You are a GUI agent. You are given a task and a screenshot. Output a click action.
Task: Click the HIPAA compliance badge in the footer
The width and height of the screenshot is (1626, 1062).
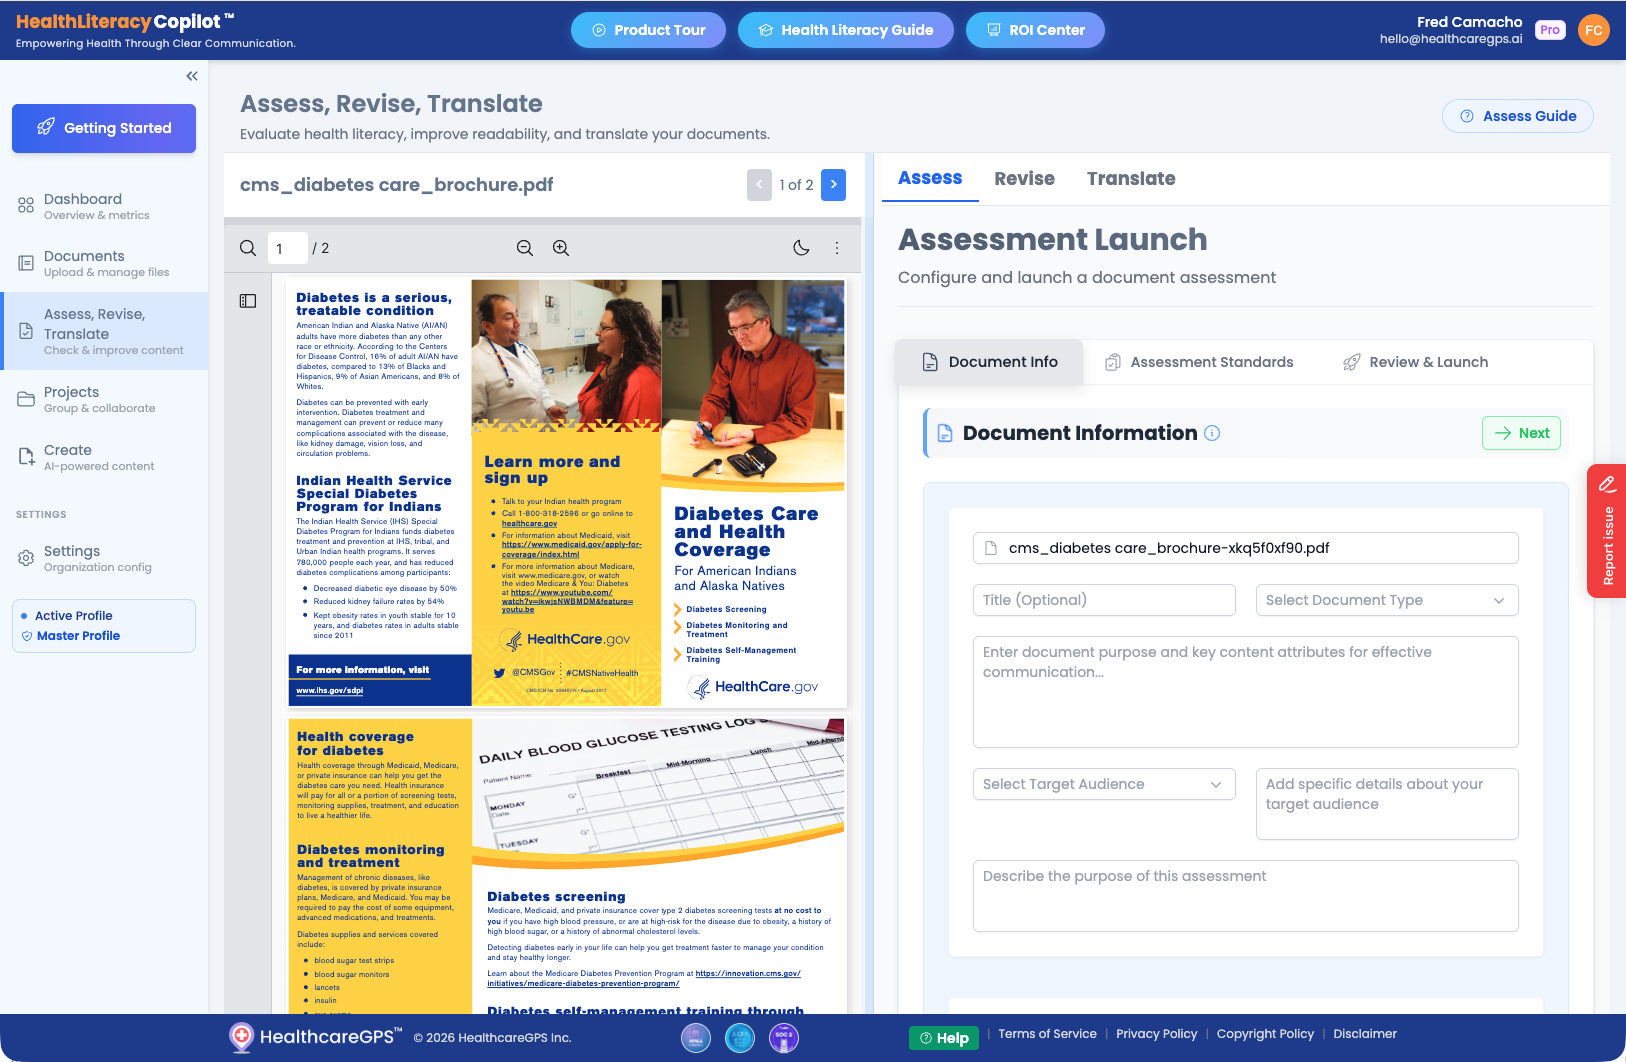click(696, 1038)
